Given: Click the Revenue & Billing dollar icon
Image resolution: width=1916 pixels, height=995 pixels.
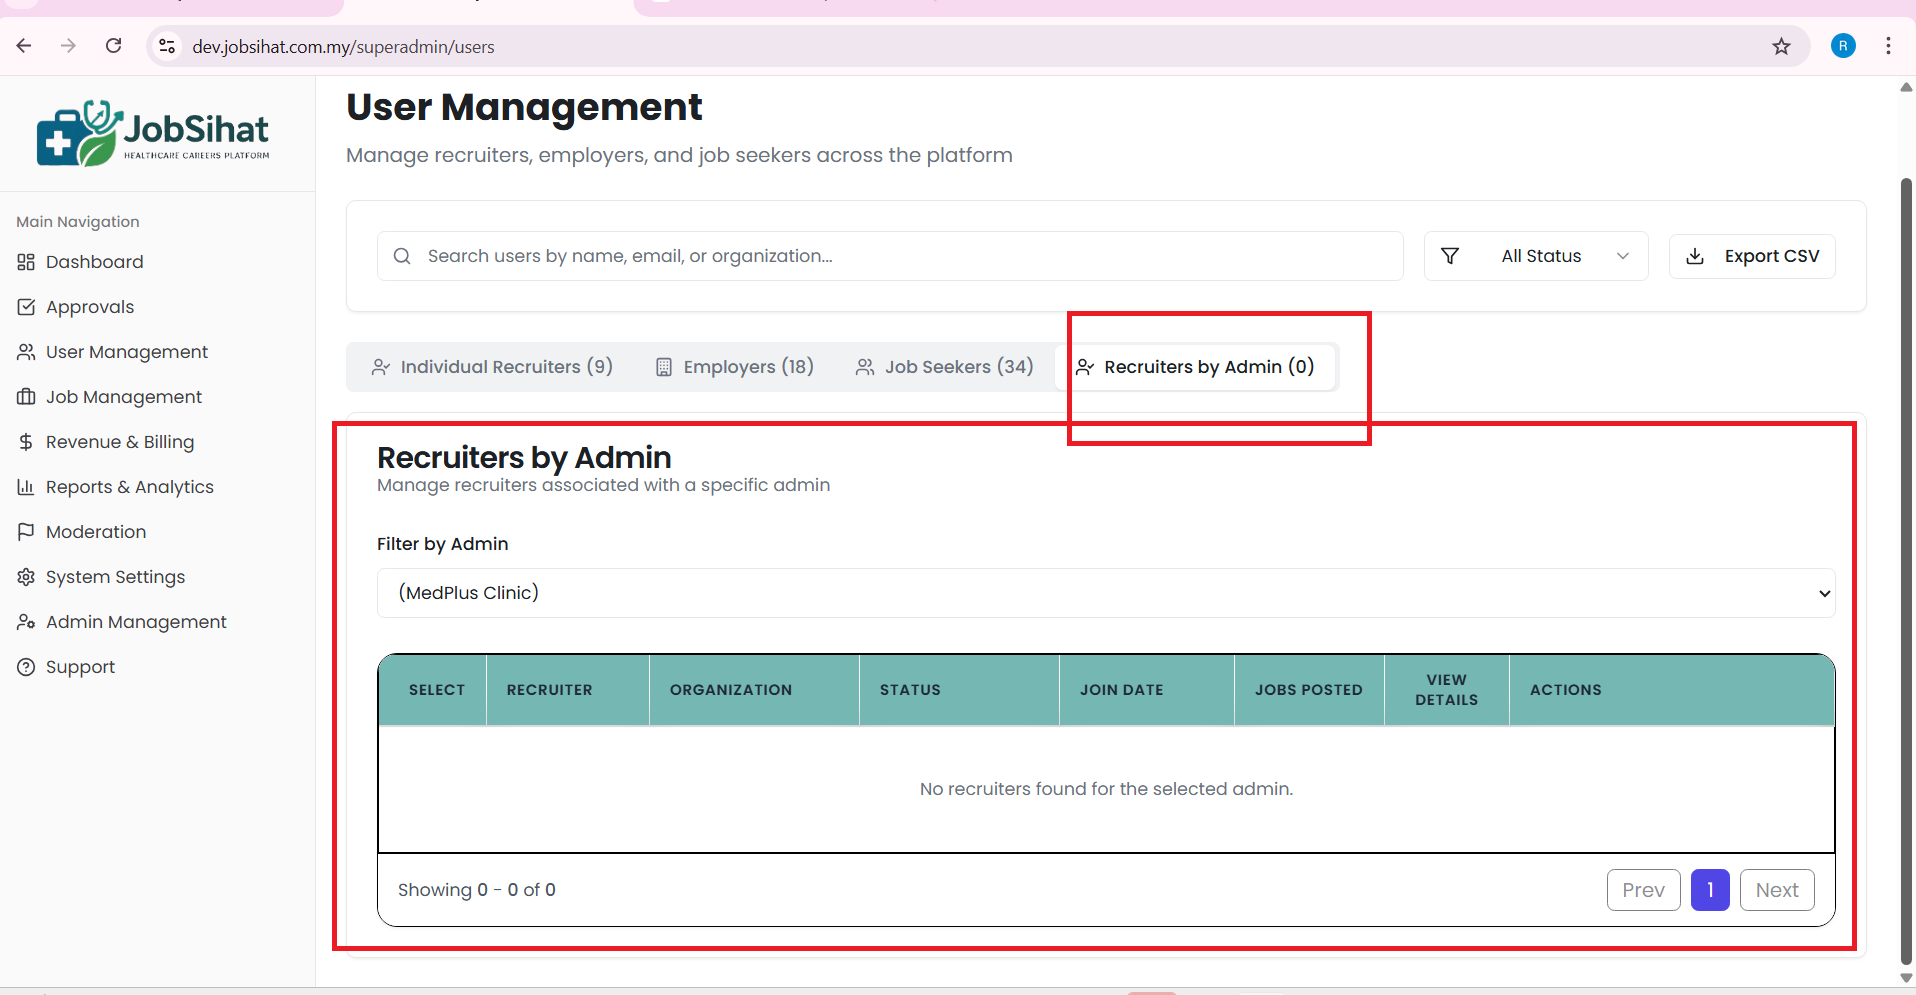Looking at the screenshot, I should pyautogui.click(x=26, y=442).
